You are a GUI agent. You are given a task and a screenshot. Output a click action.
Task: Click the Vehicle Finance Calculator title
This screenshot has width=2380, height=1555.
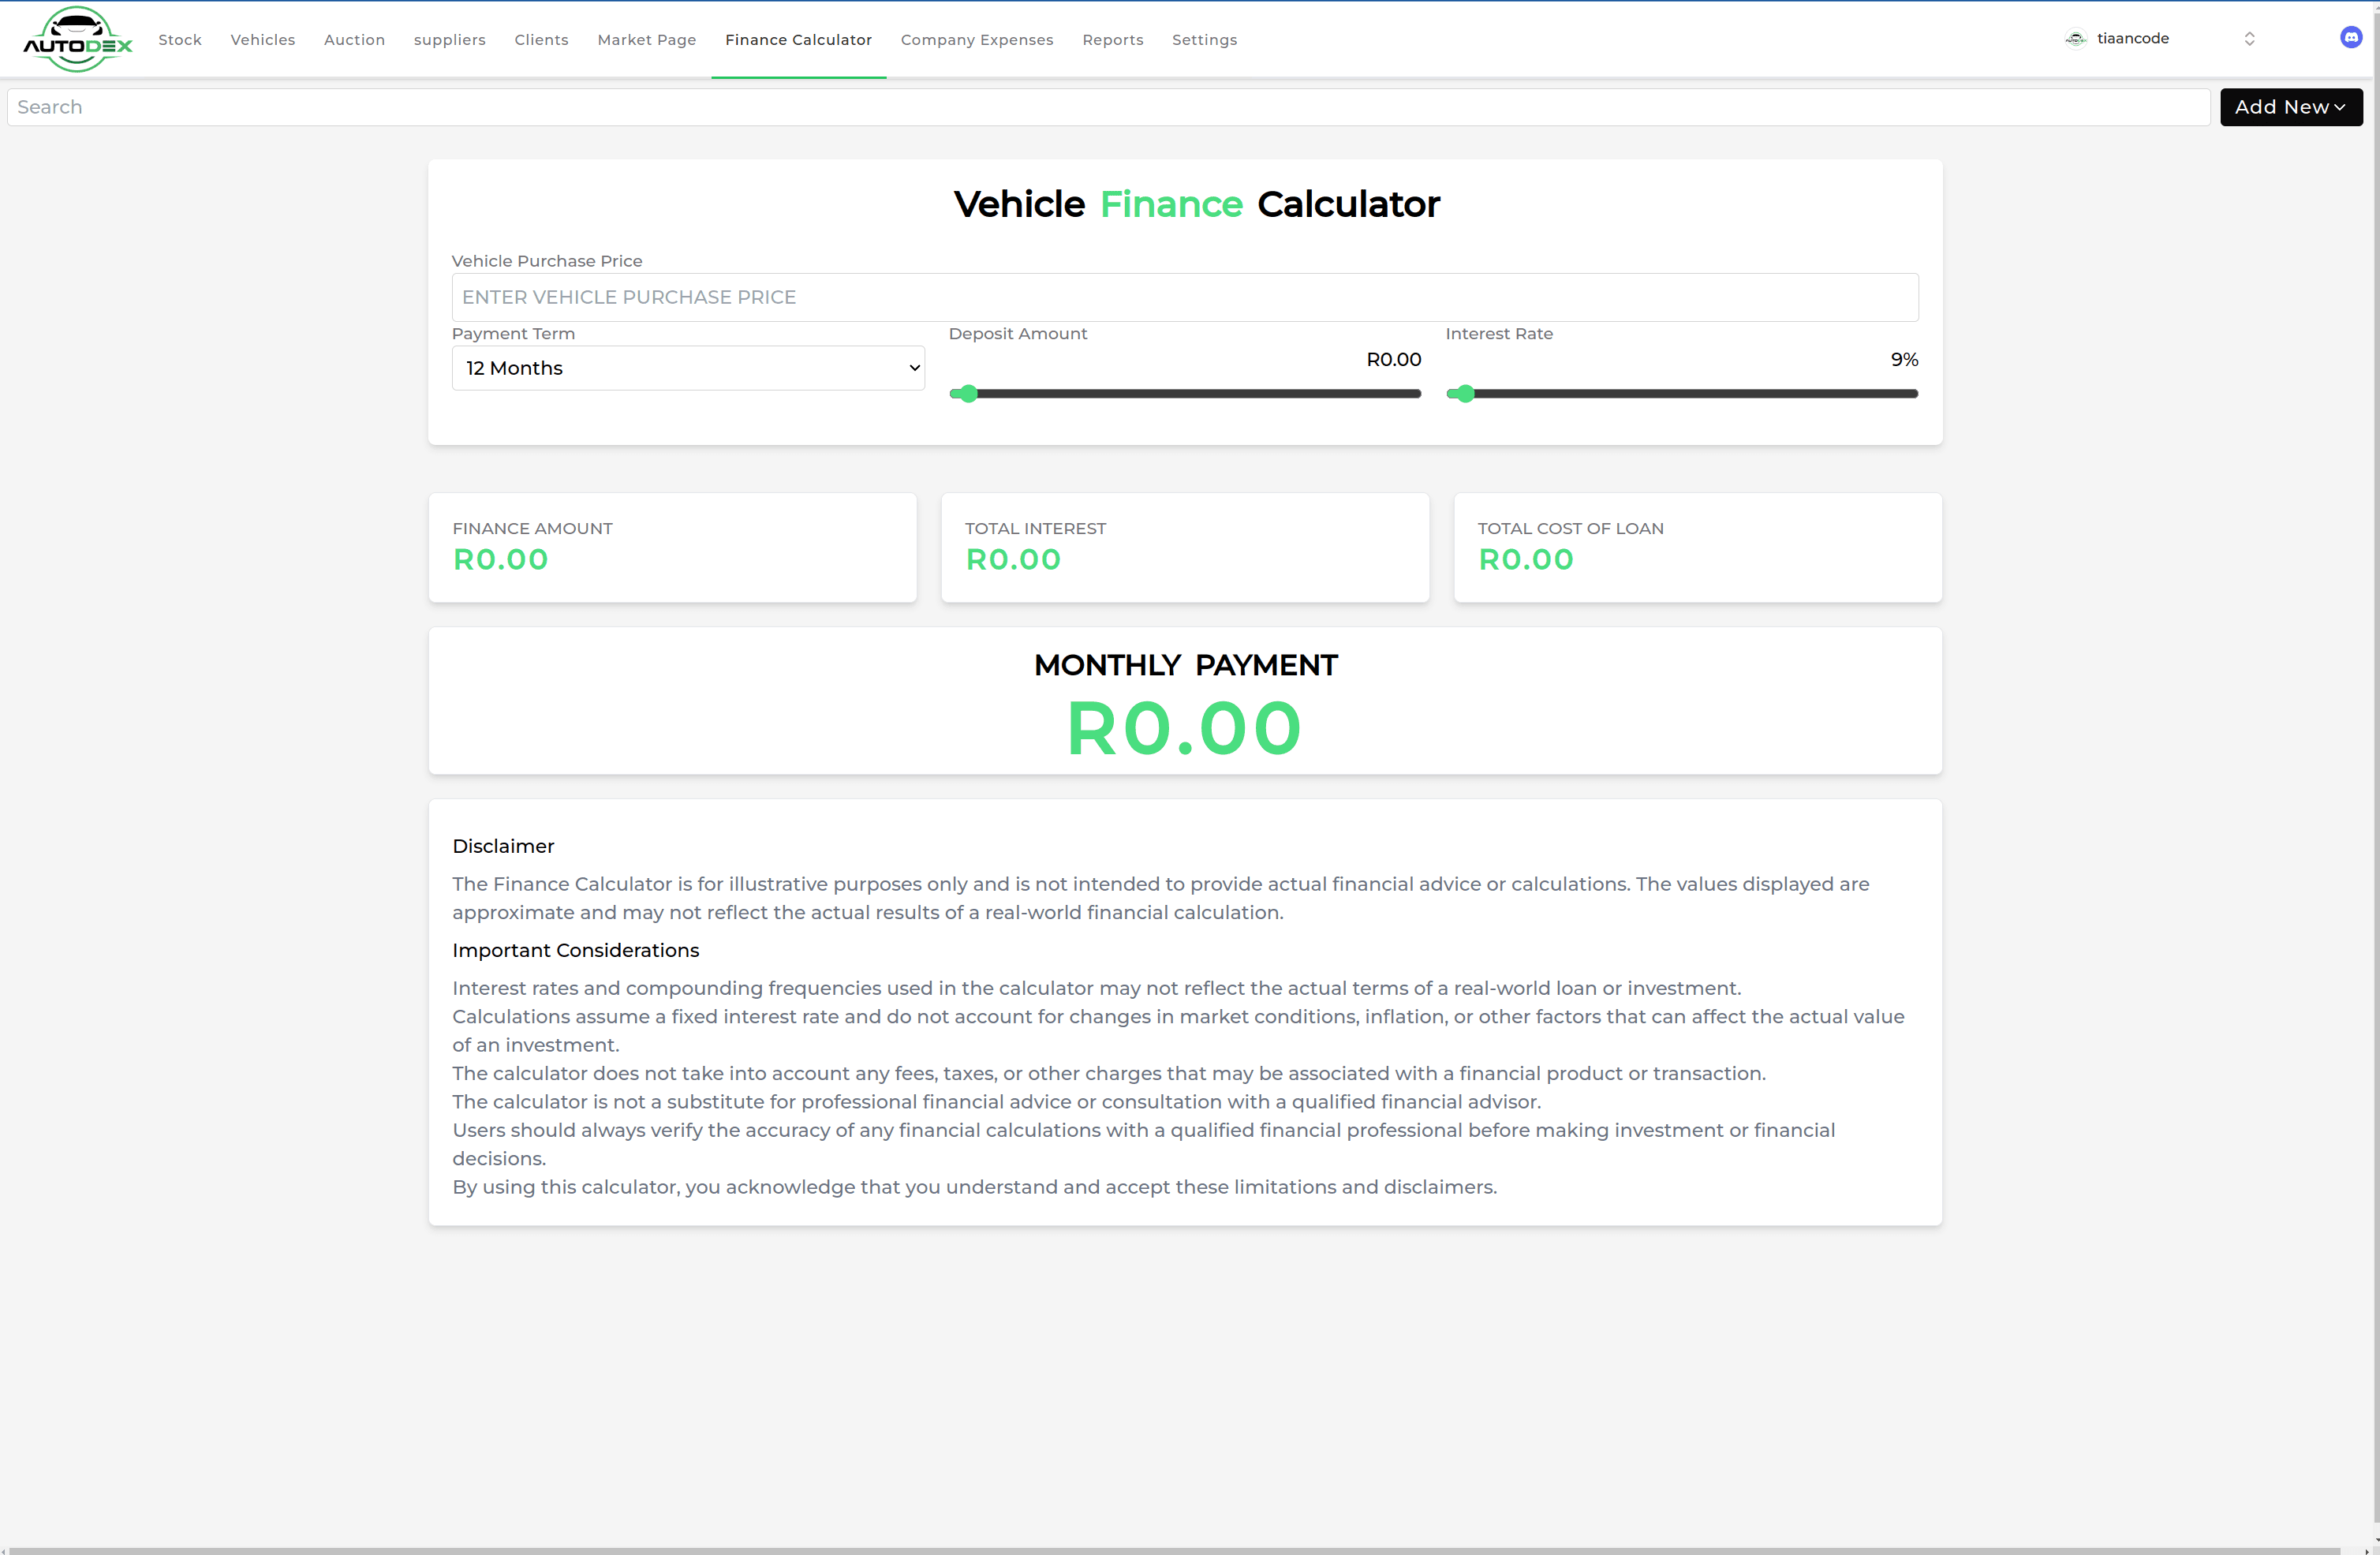(1197, 204)
